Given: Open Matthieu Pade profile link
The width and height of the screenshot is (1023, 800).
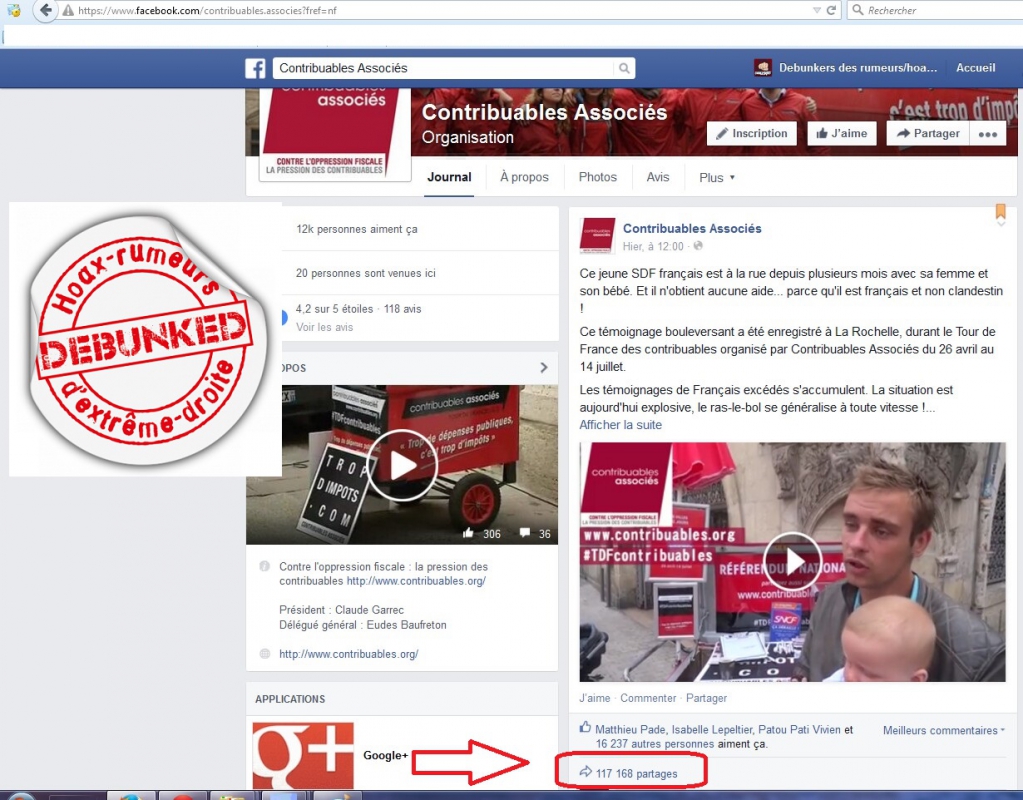Looking at the screenshot, I should click(x=630, y=730).
